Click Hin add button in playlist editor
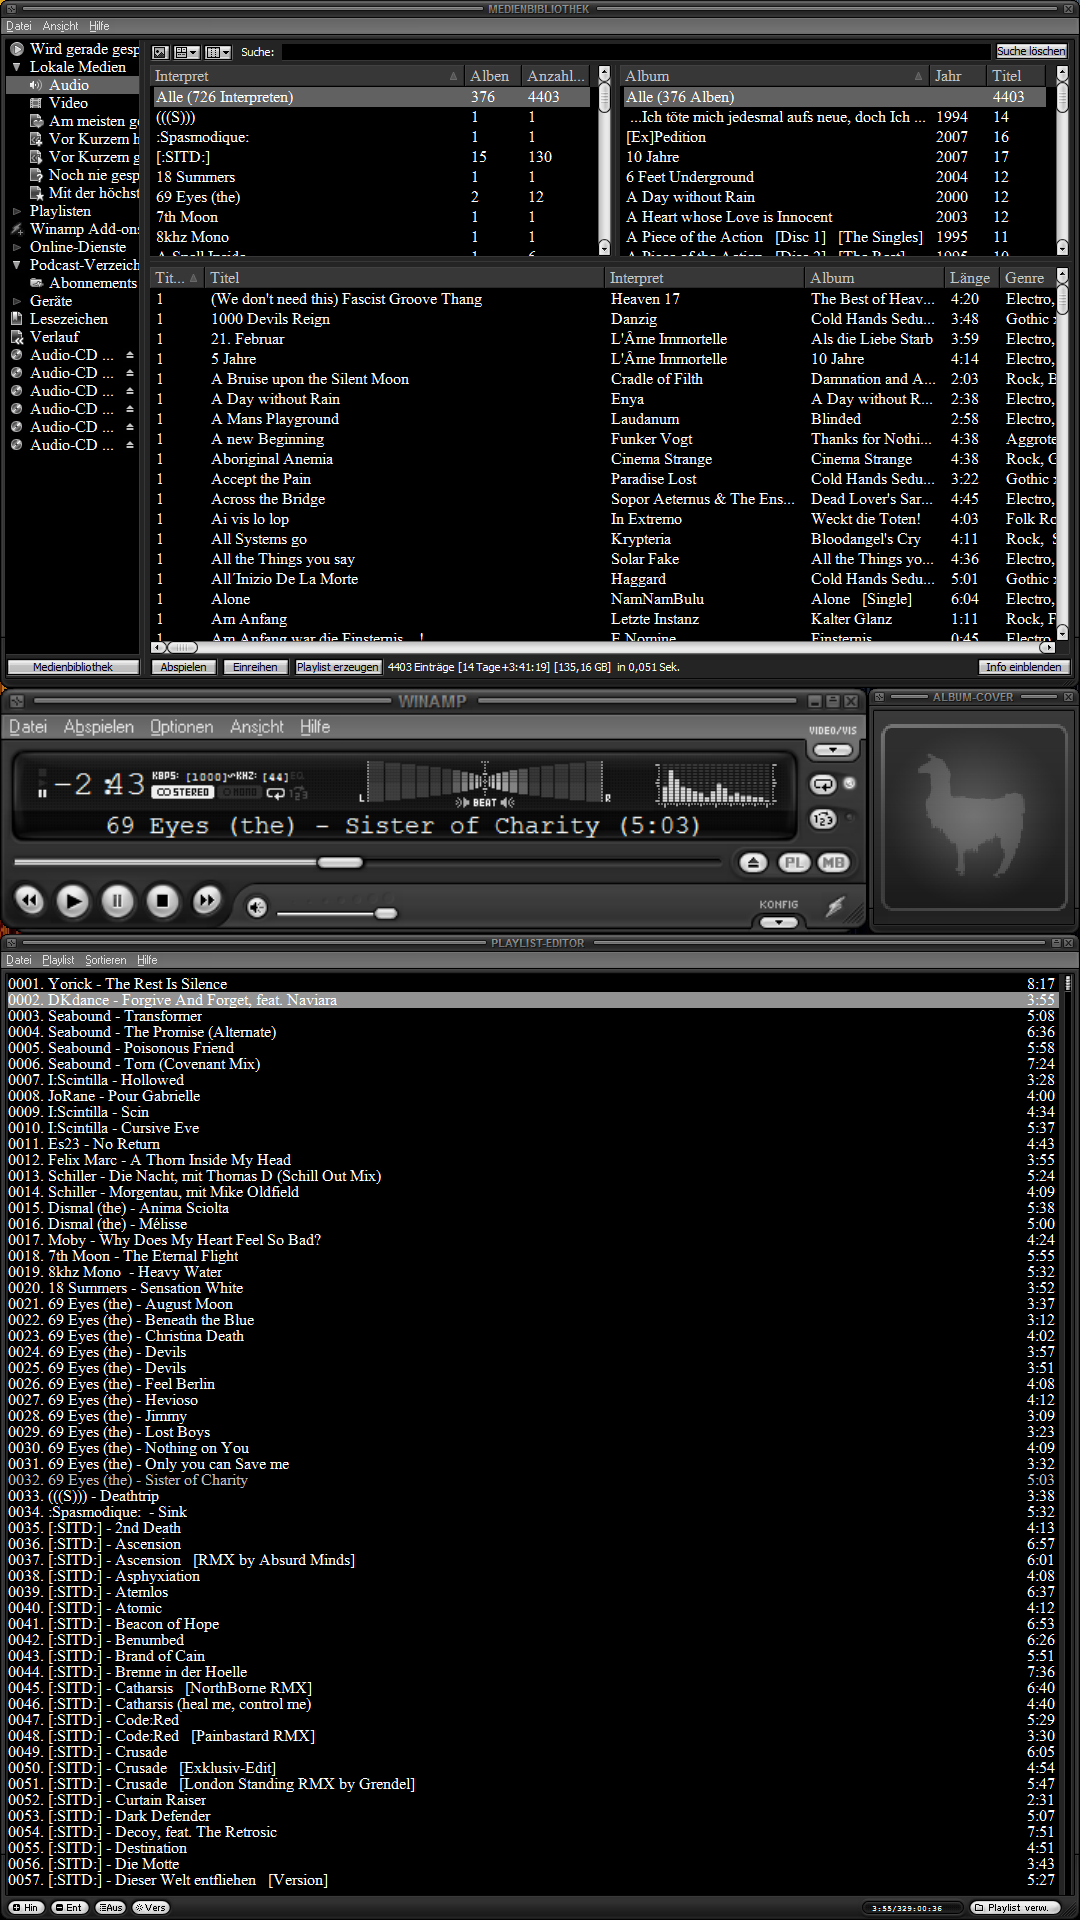The width and height of the screenshot is (1080, 1920). pos(25,1907)
